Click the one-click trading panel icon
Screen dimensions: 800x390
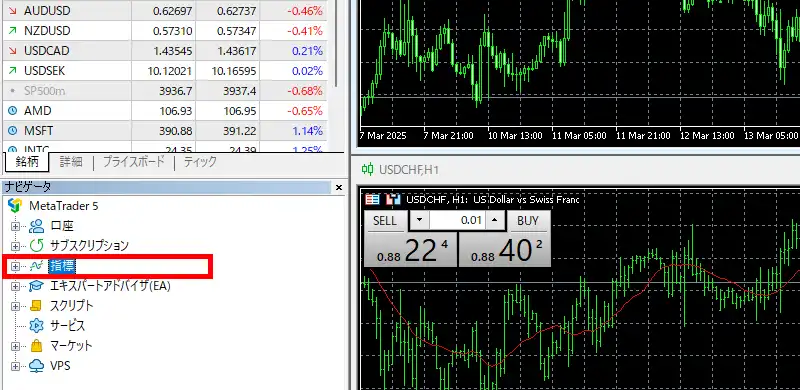(393, 200)
